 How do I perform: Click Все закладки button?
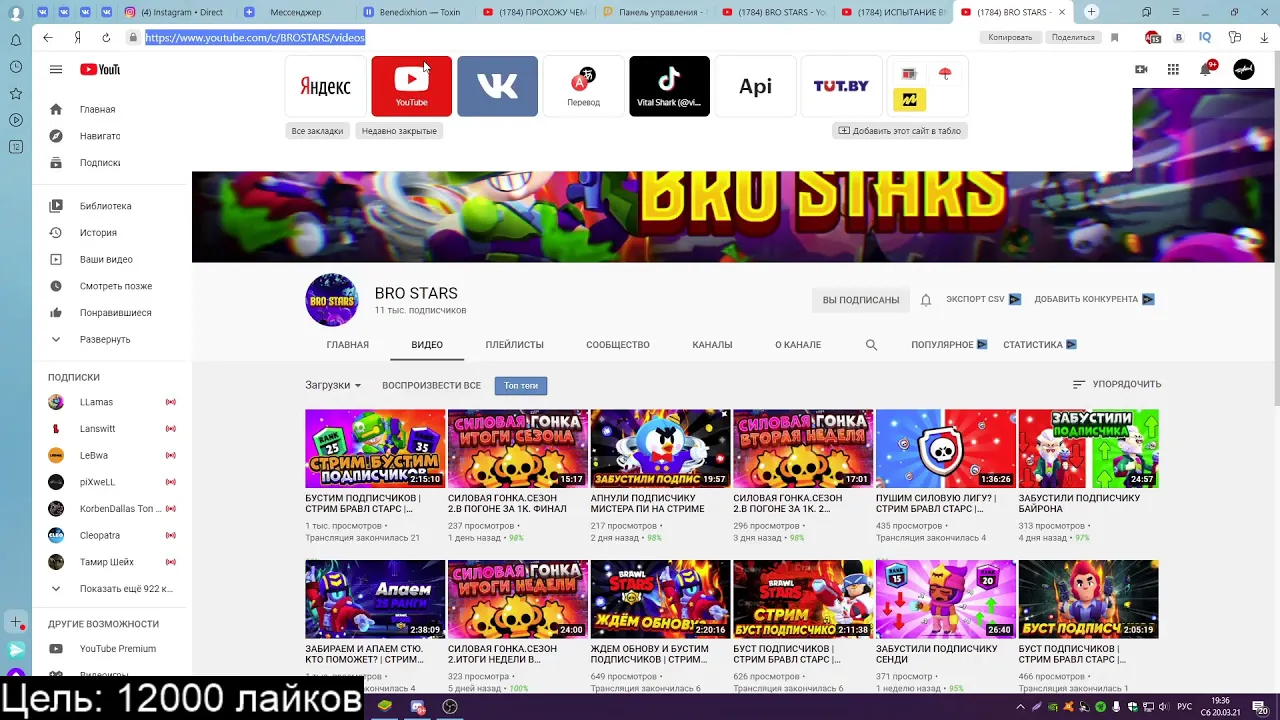[317, 131]
